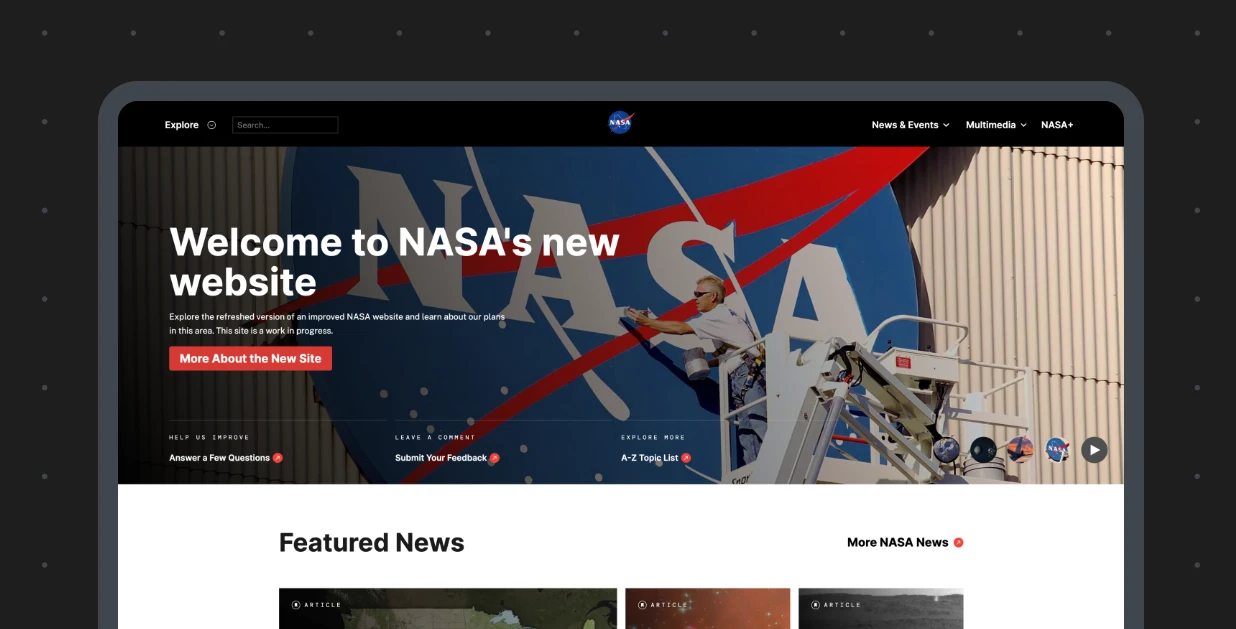Viewport: 1236px width, 629px height.
Task: Click the NASA logo in the header
Action: pos(620,123)
